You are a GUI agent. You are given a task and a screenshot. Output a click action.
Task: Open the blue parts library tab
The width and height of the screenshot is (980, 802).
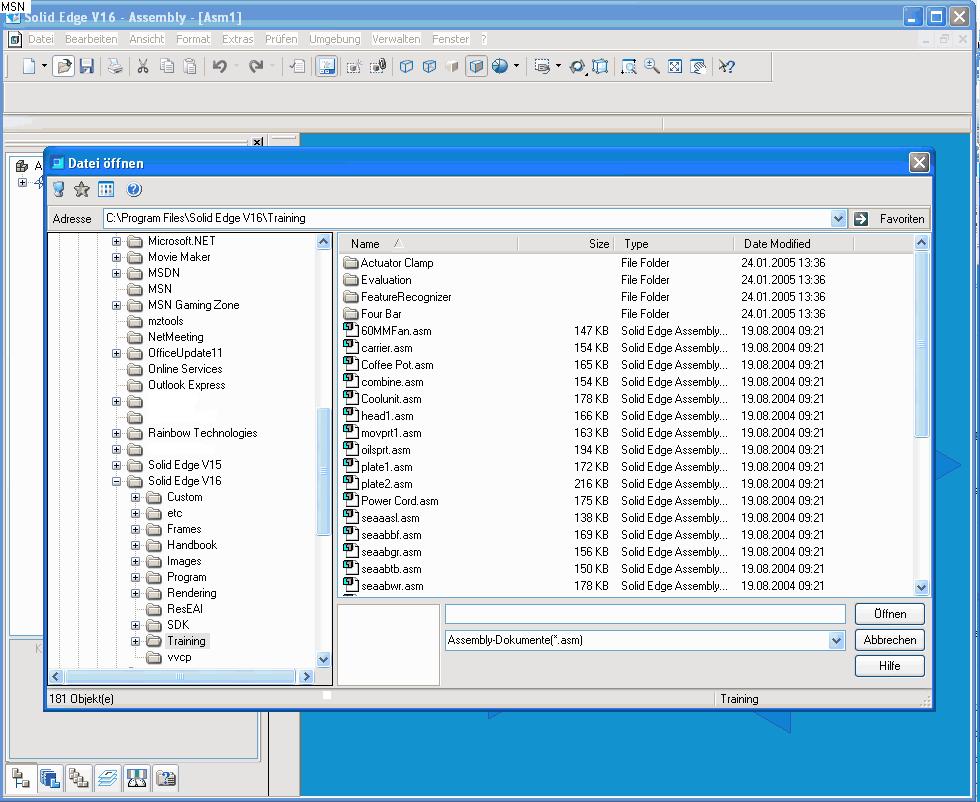(x=49, y=778)
